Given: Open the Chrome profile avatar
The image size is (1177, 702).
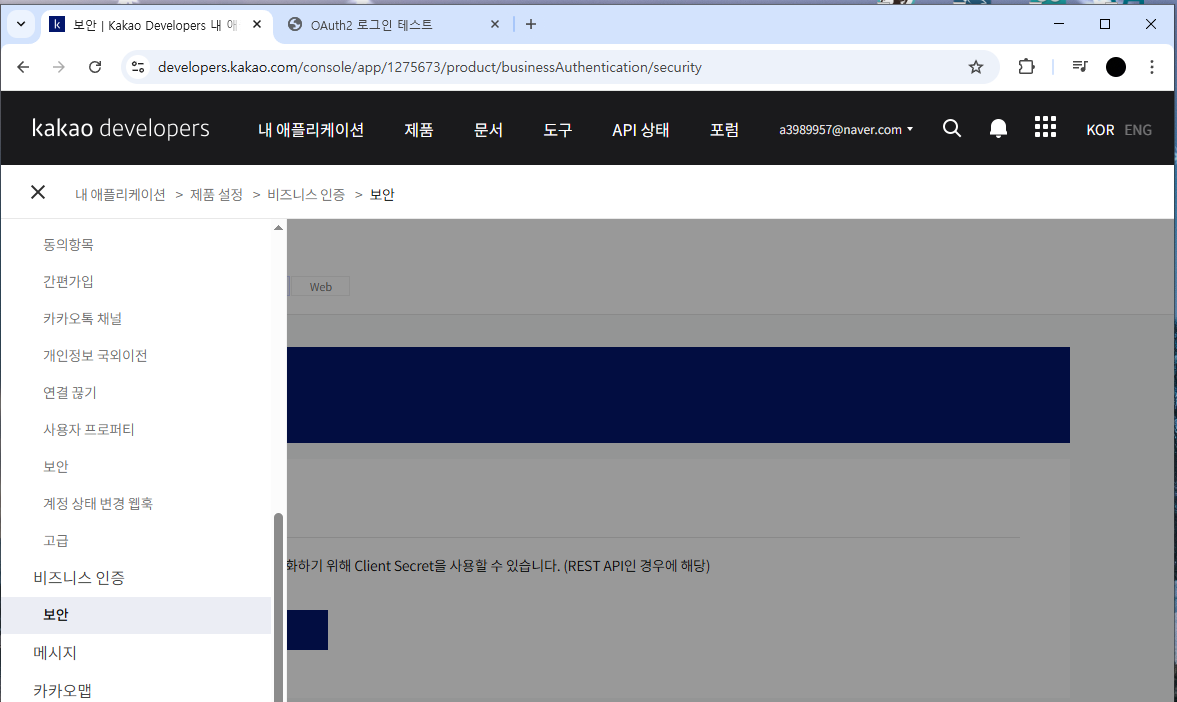Looking at the screenshot, I should coord(1116,67).
